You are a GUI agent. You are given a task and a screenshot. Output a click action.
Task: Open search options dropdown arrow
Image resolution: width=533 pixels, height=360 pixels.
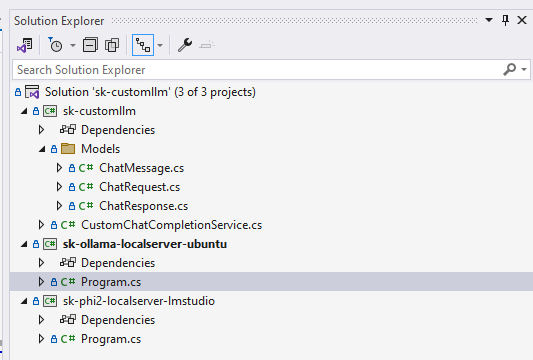524,70
